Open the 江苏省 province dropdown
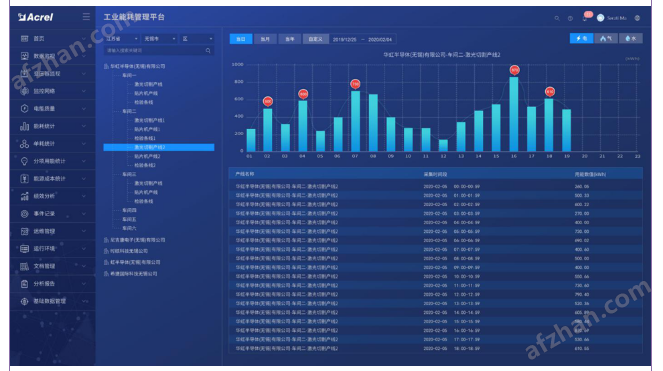This screenshot has height=371, width=663. (x=122, y=38)
